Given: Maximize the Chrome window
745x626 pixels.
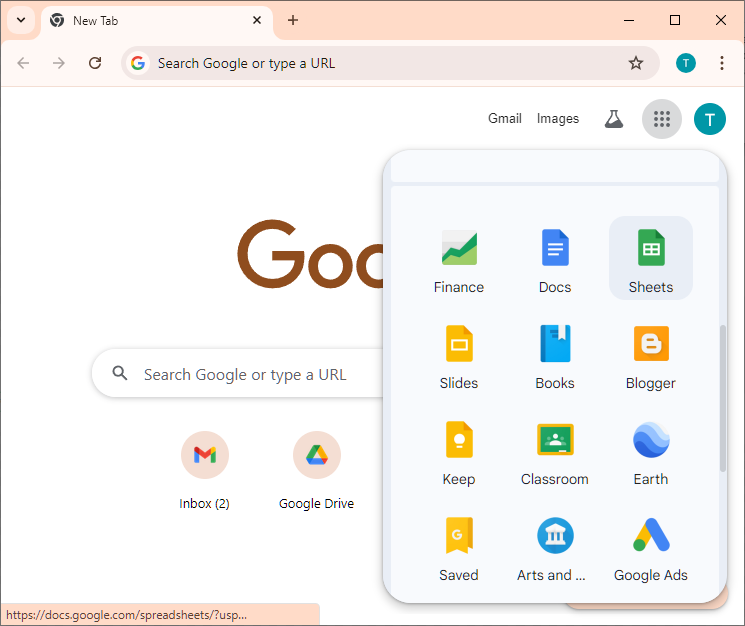Looking at the screenshot, I should (675, 20).
